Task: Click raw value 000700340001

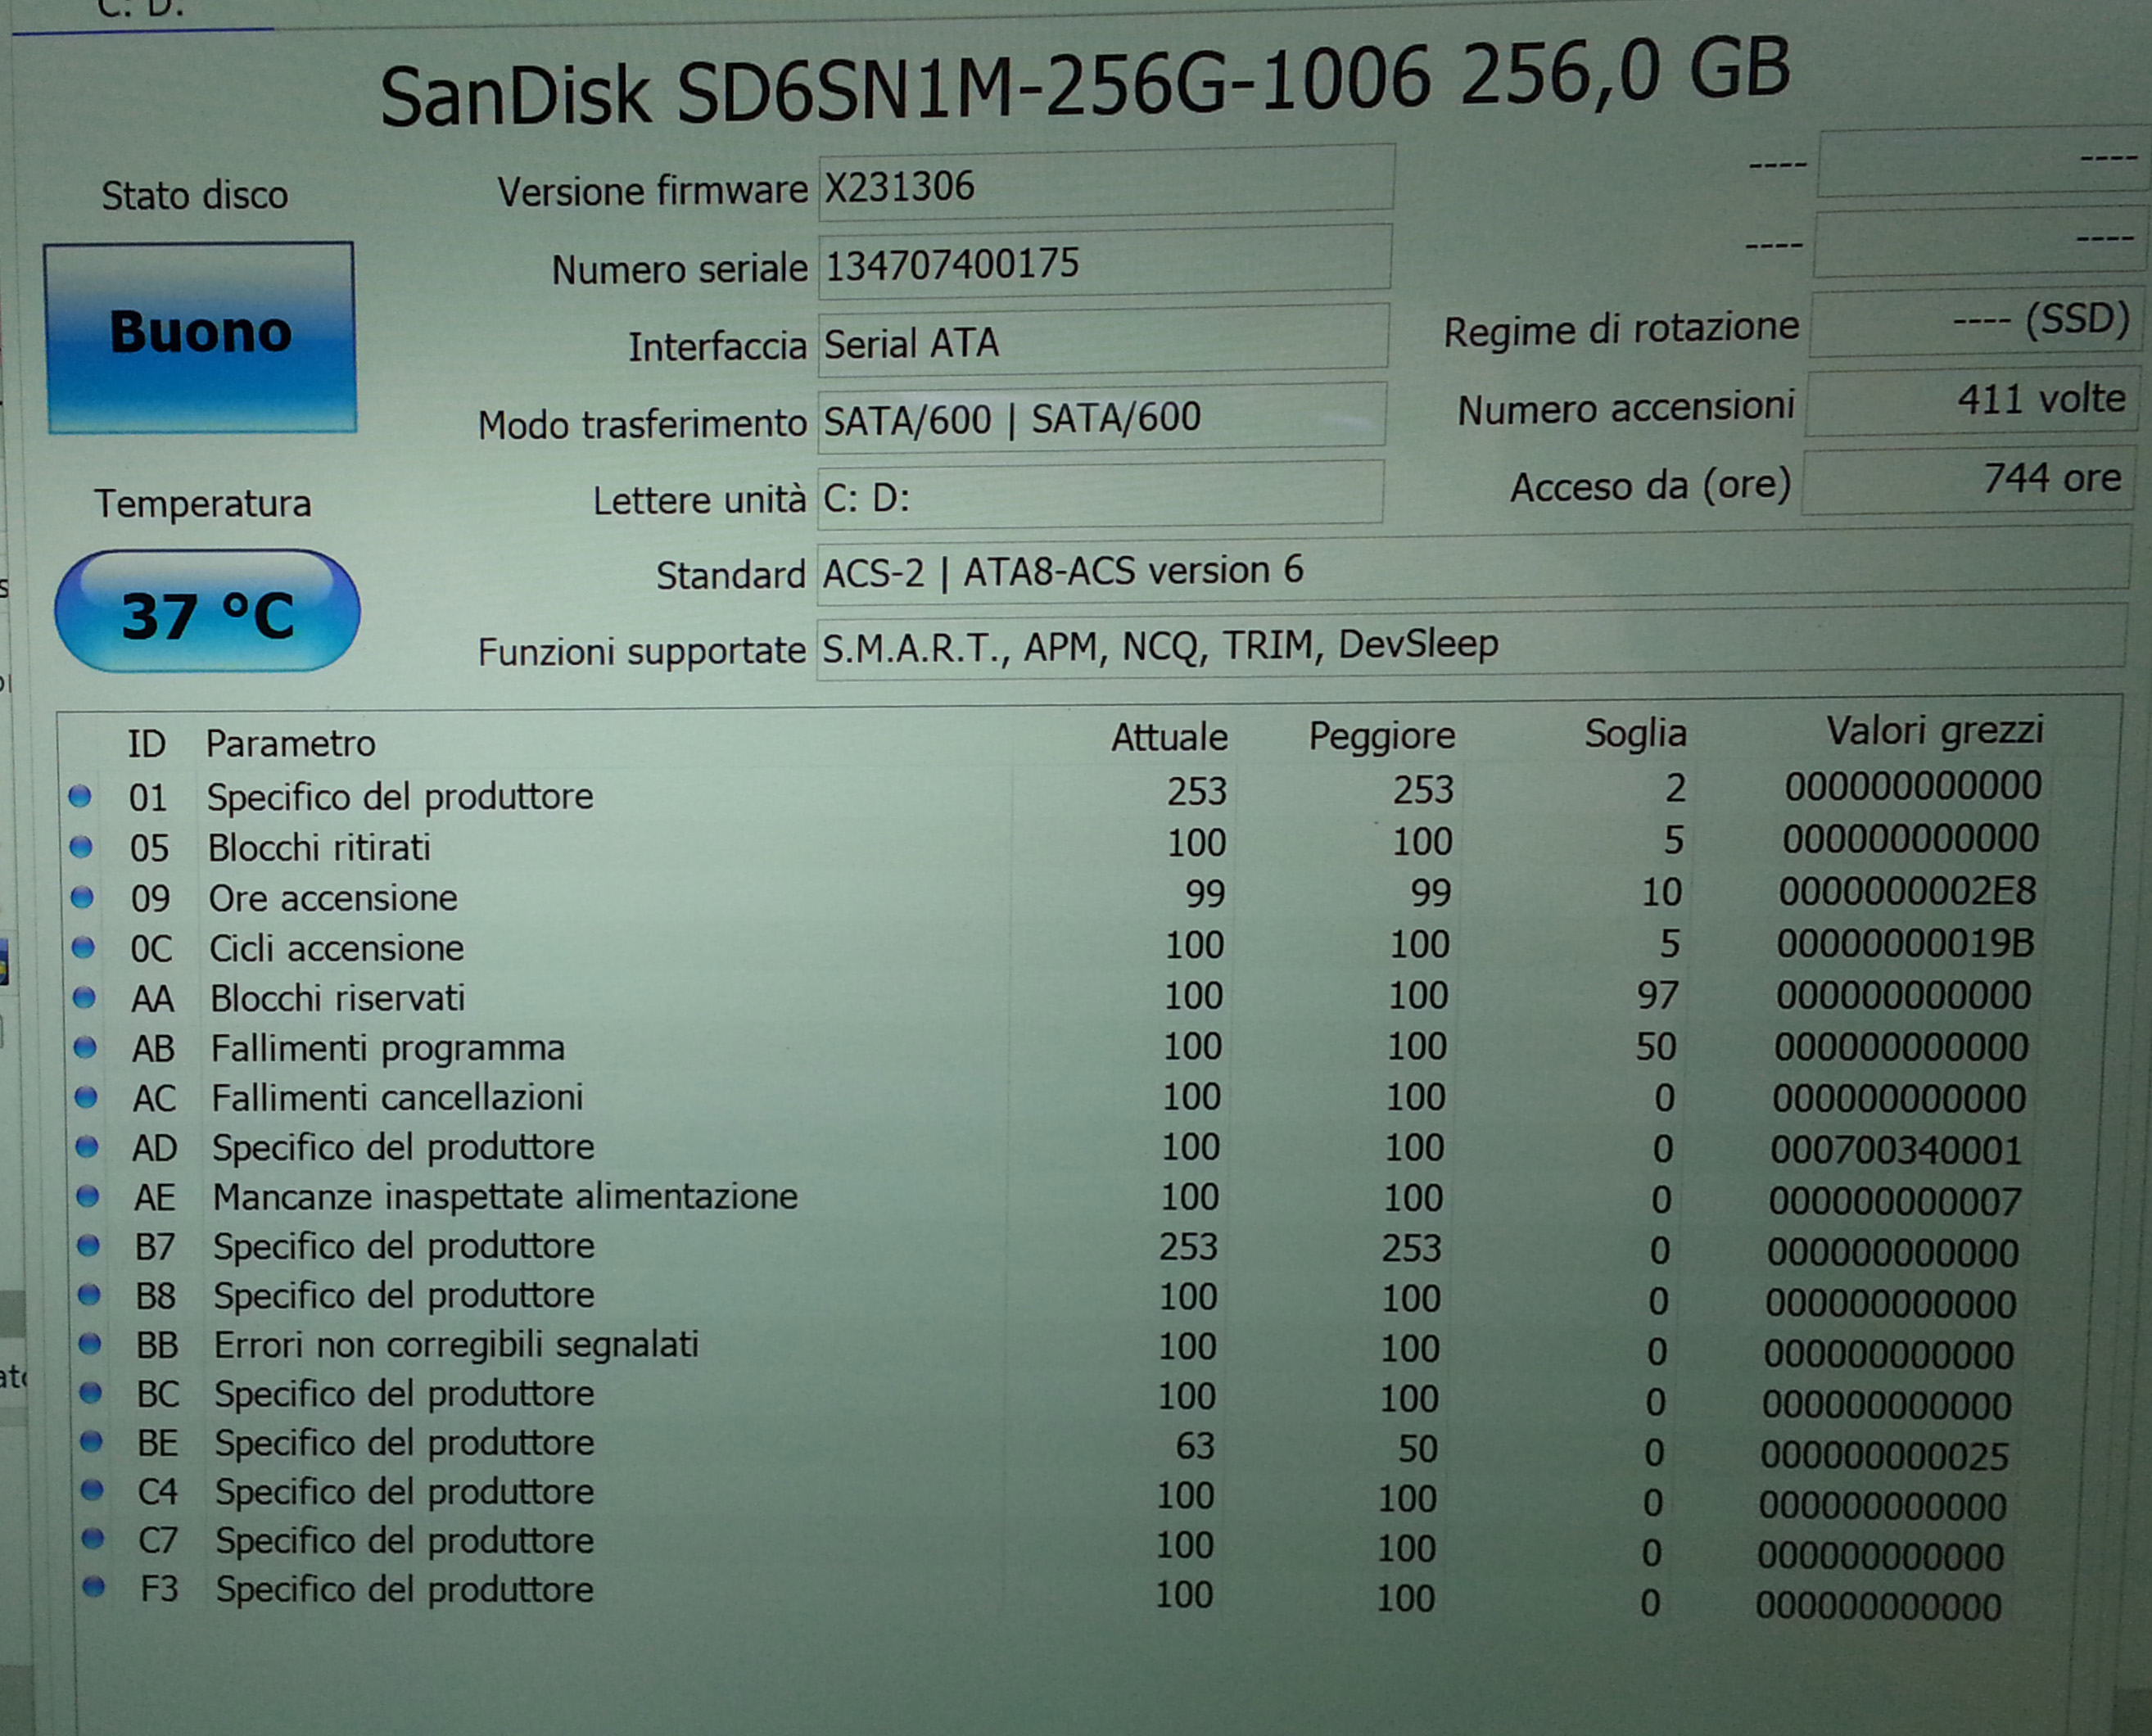Action: [x=1896, y=1150]
